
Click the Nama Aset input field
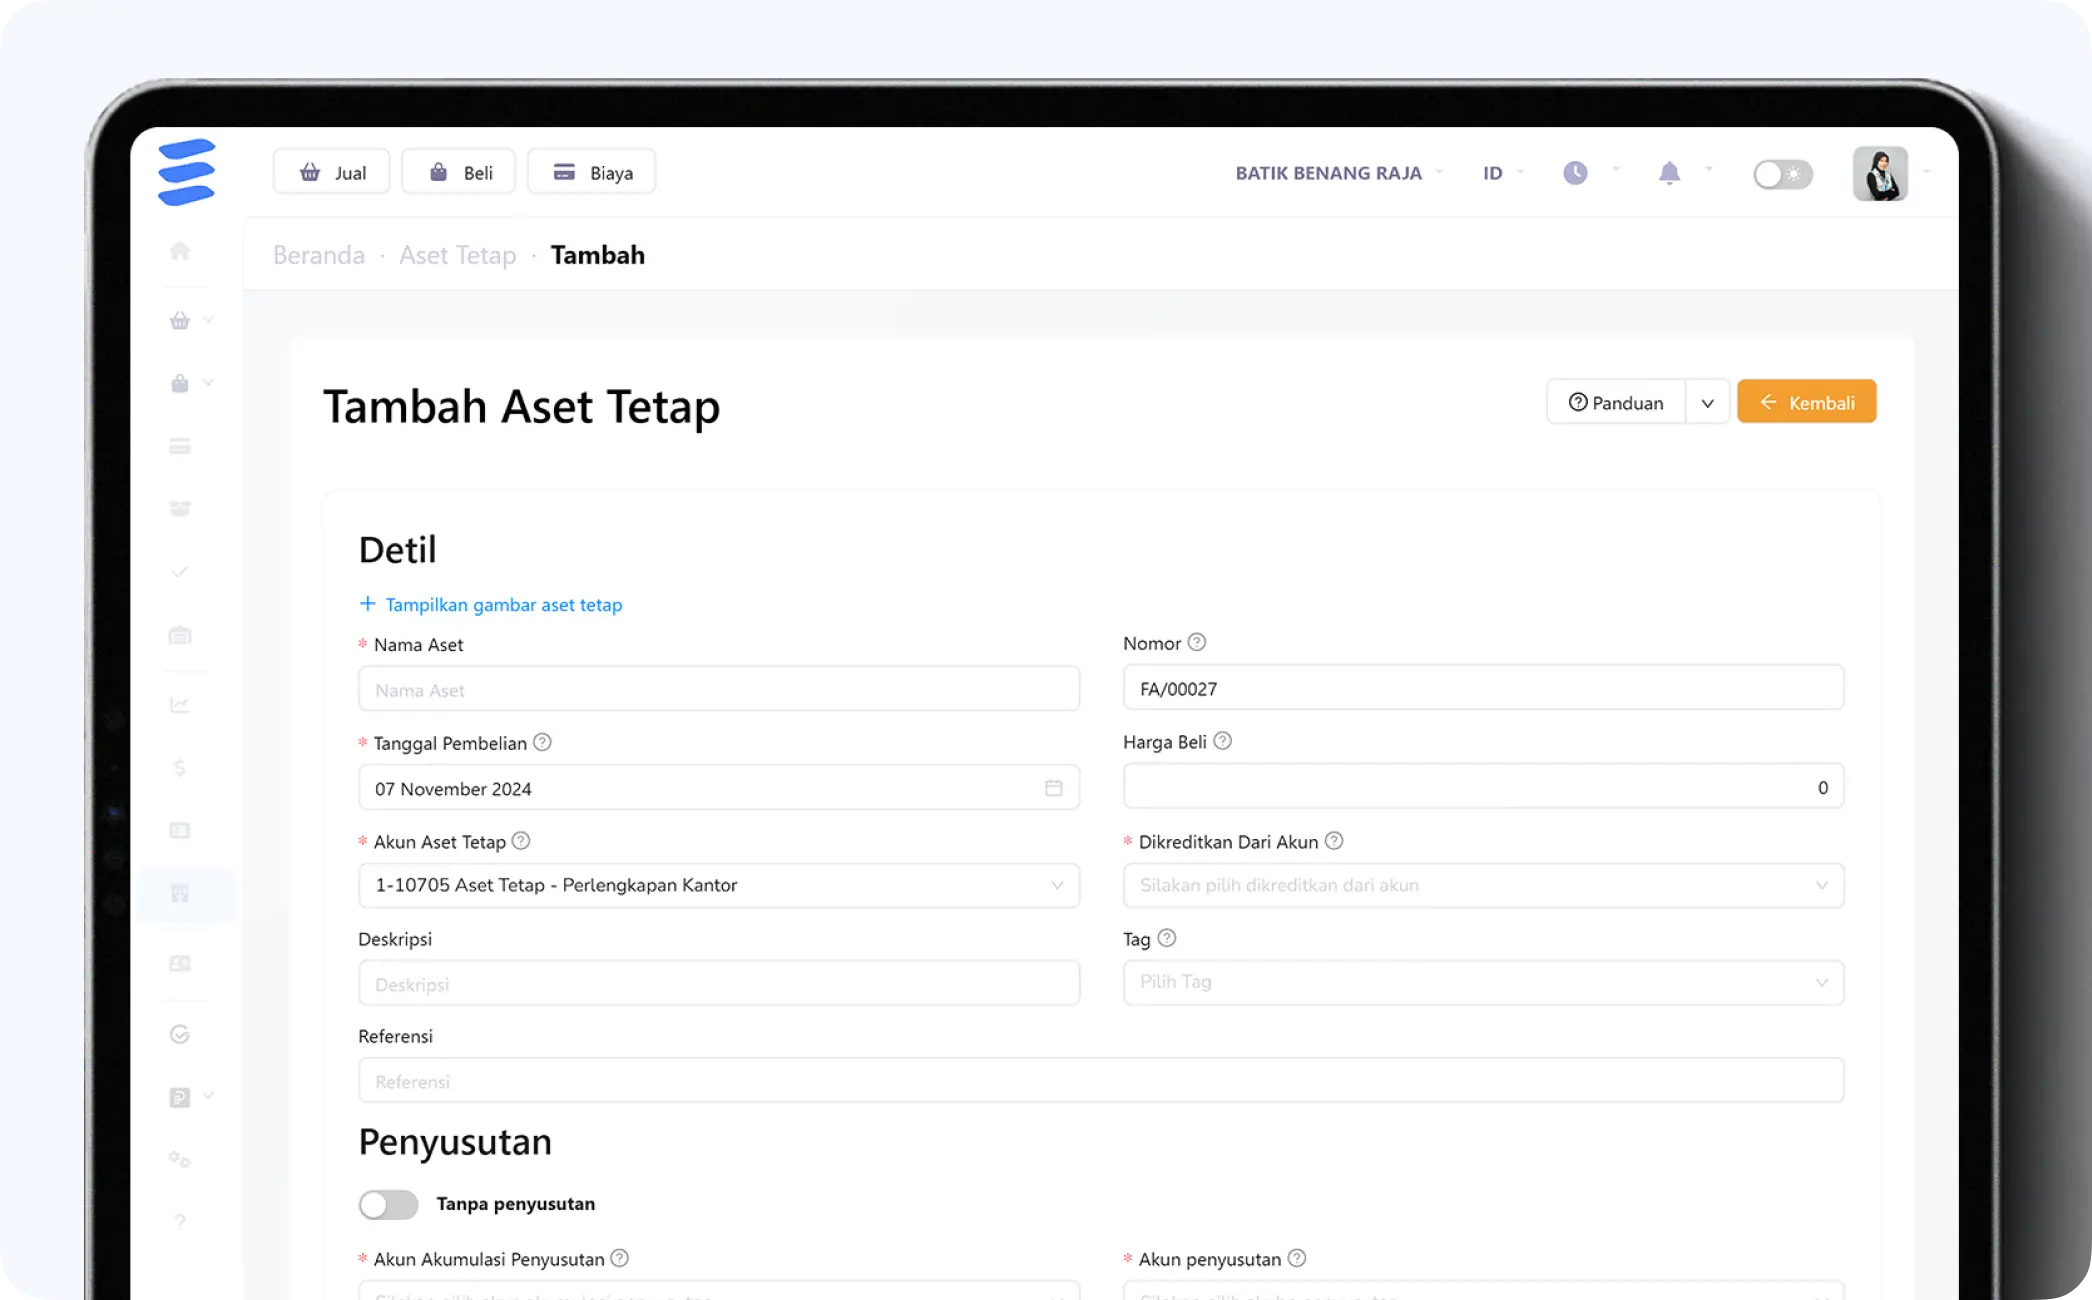719,689
